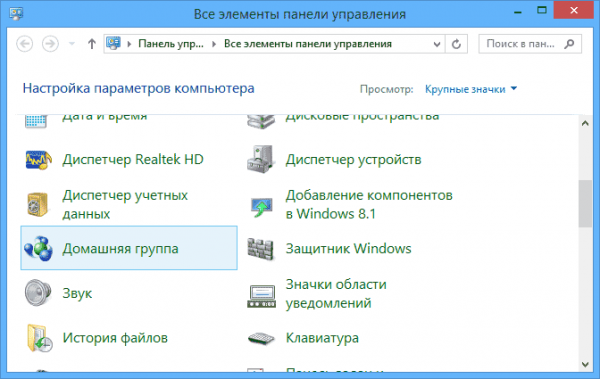Viewport: 600px width, 379px height.
Task: Click the Добавление компонентов в Windows 8.1 icon
Action: (262, 207)
